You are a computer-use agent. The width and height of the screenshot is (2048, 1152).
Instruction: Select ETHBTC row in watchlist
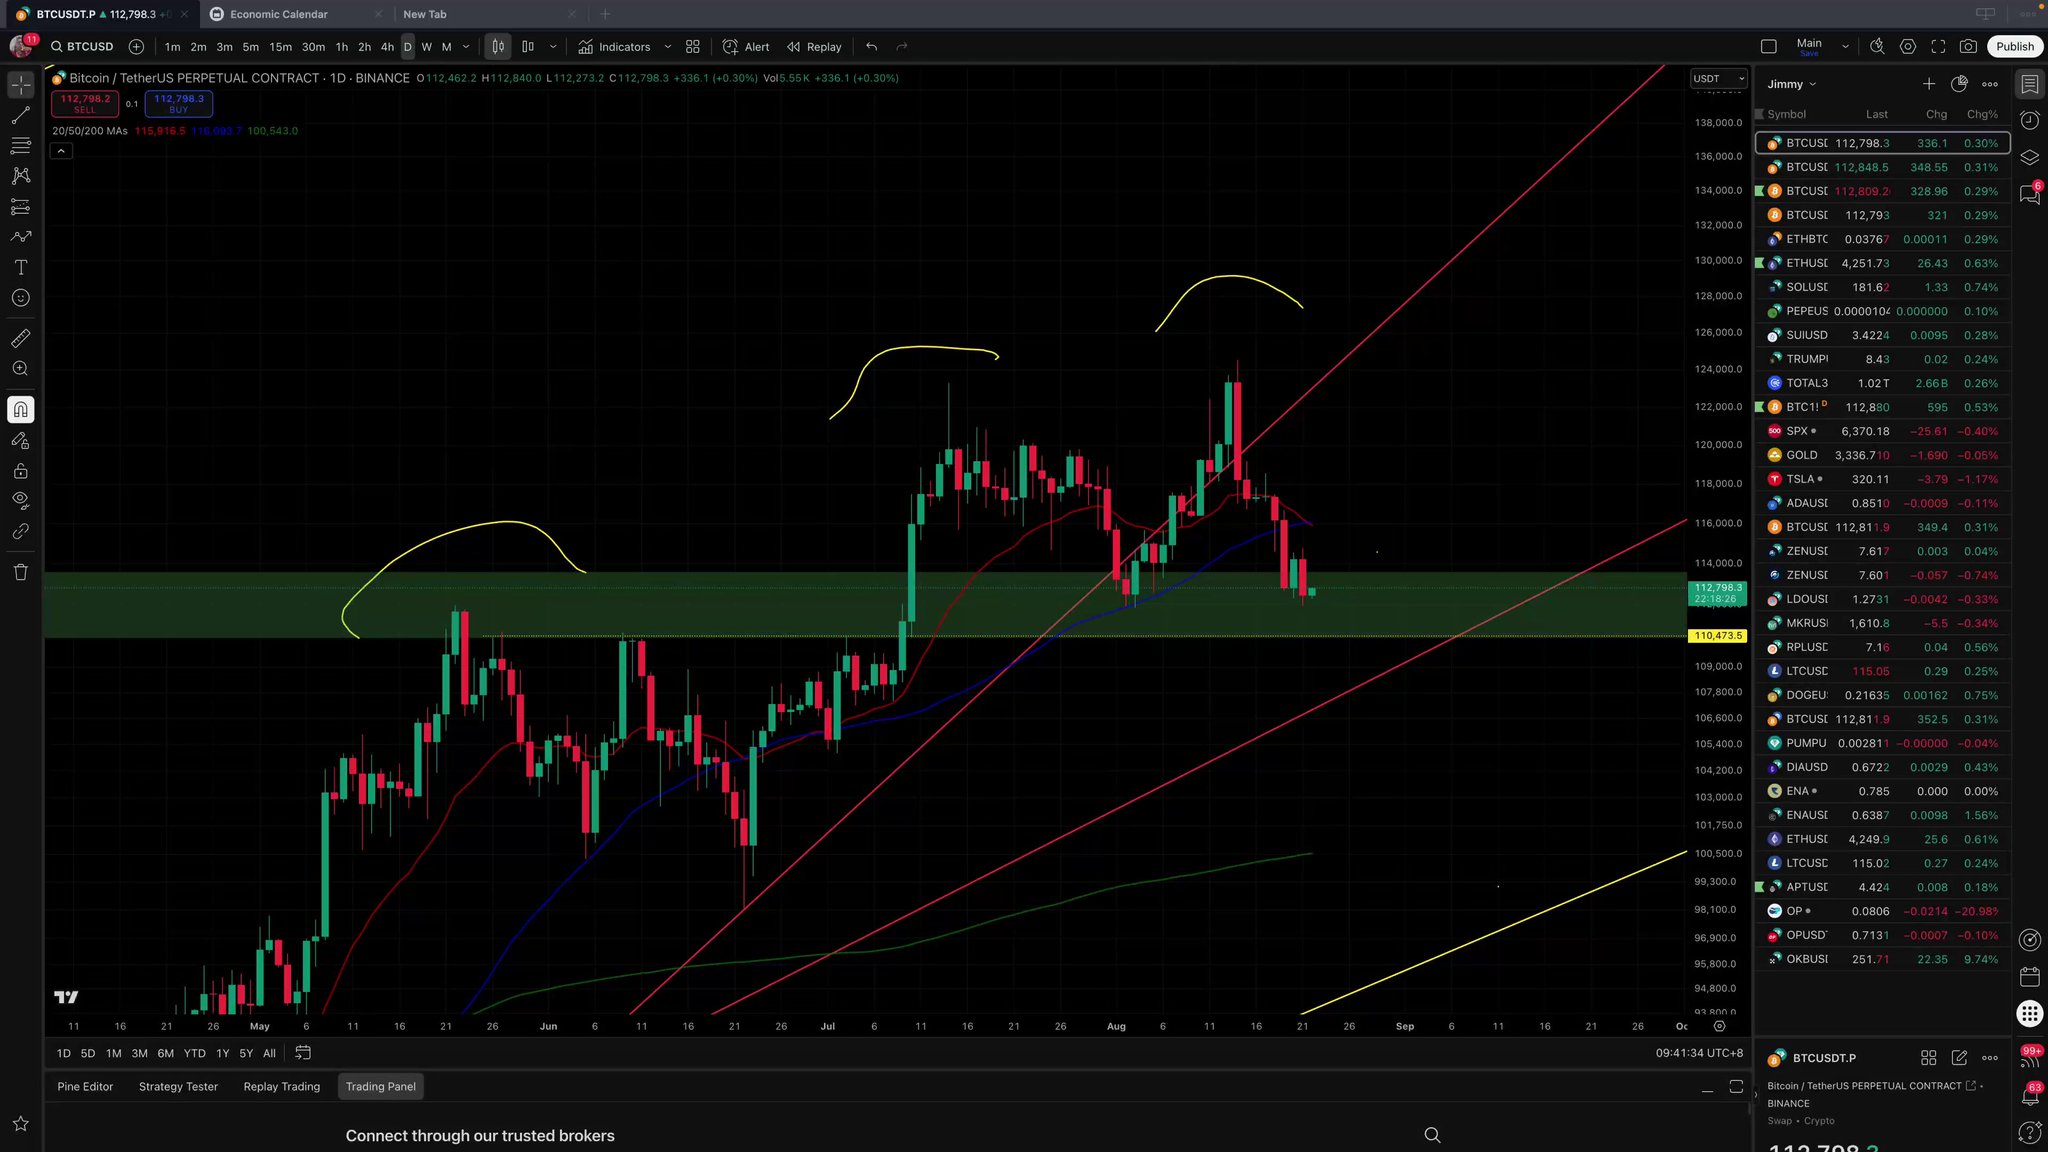coord(1882,240)
